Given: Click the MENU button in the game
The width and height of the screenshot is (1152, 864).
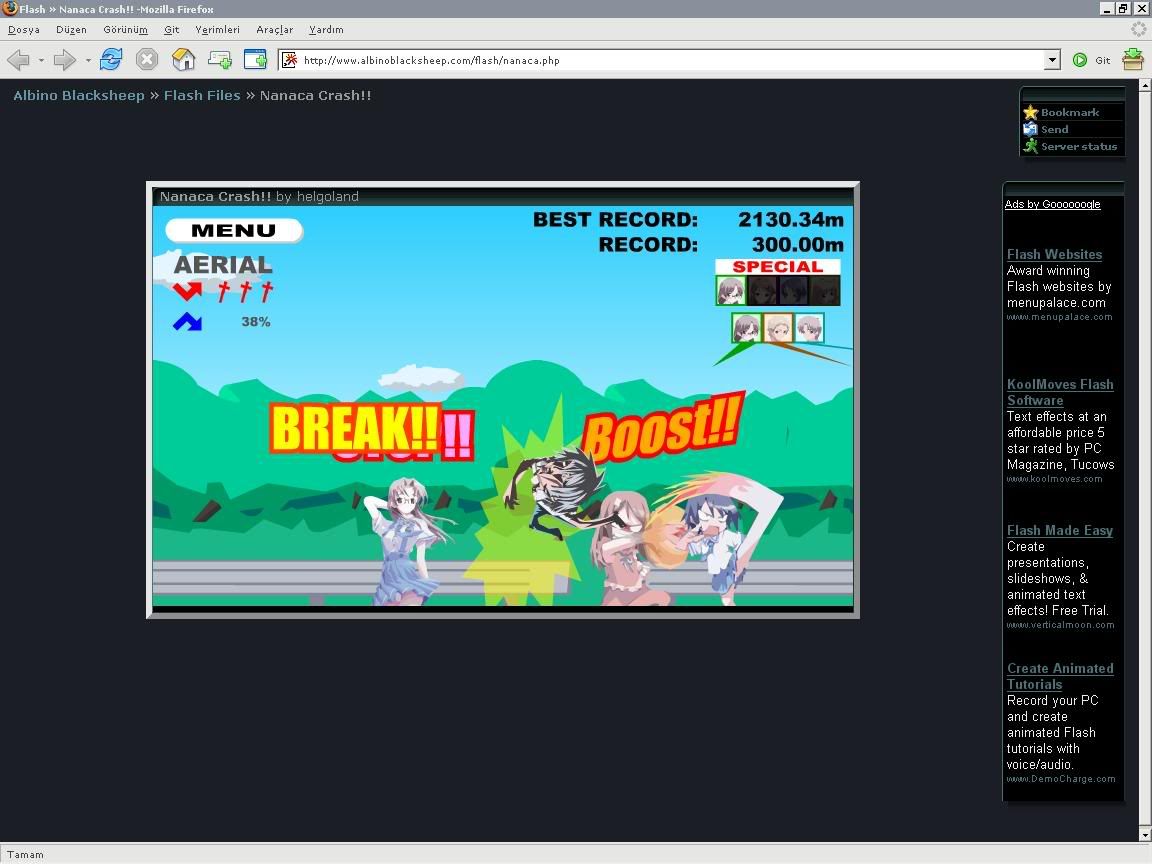Looking at the screenshot, I should pyautogui.click(x=234, y=230).
